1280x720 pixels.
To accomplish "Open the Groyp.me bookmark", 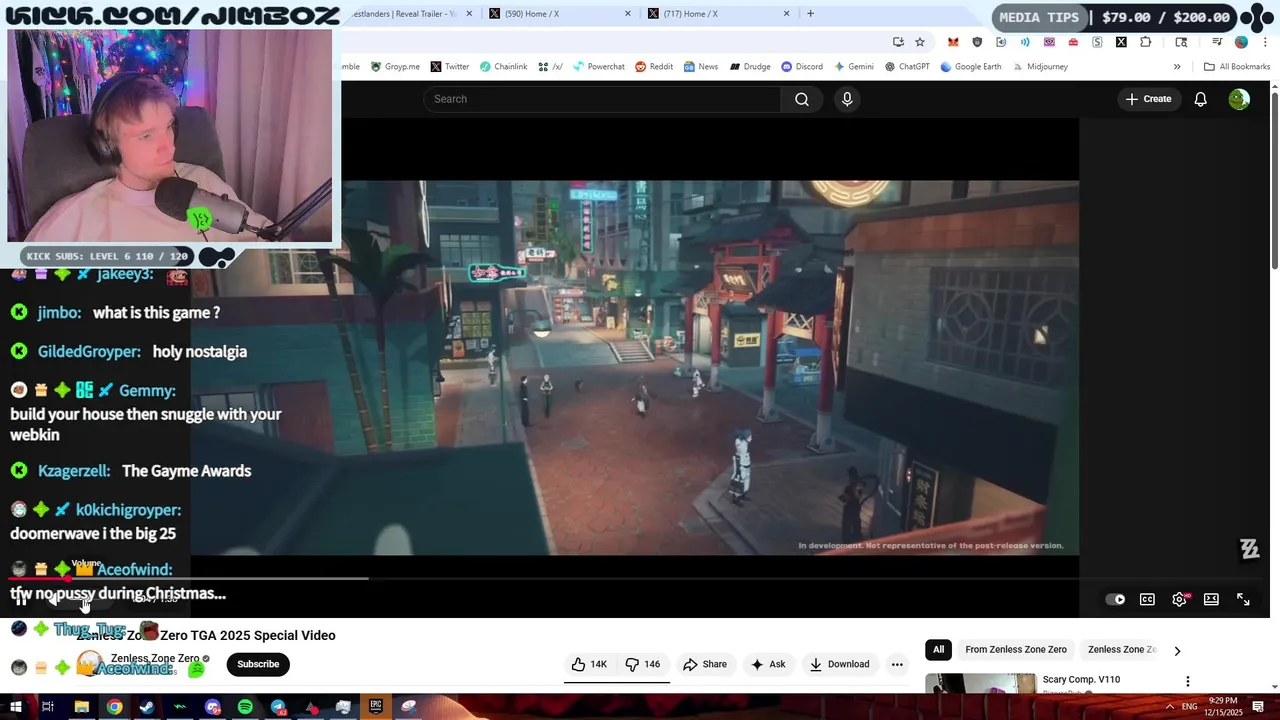I will coord(395,67).
